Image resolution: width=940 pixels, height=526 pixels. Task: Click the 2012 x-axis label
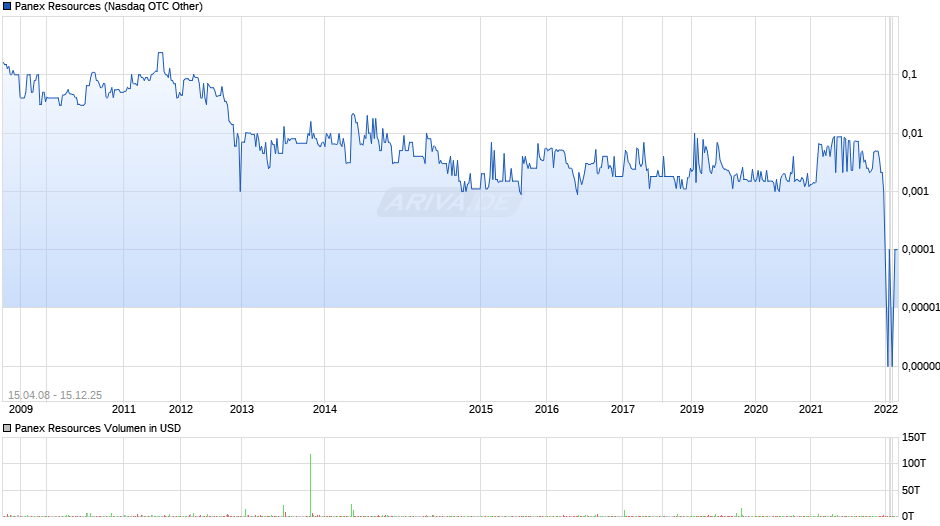181,409
